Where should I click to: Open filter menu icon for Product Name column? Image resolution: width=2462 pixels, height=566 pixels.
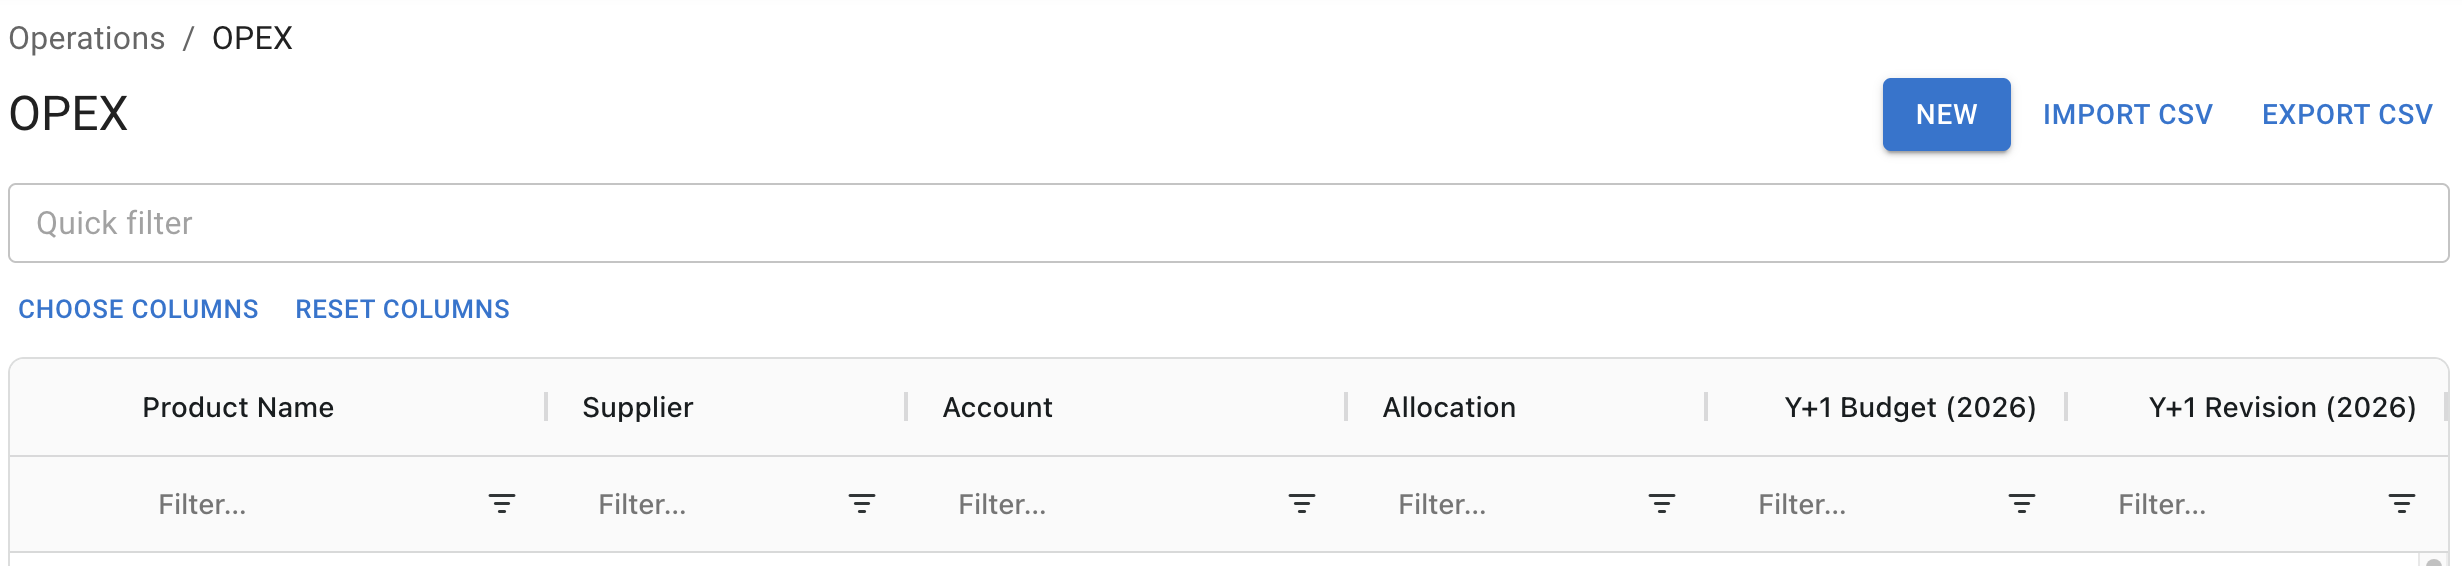[502, 504]
